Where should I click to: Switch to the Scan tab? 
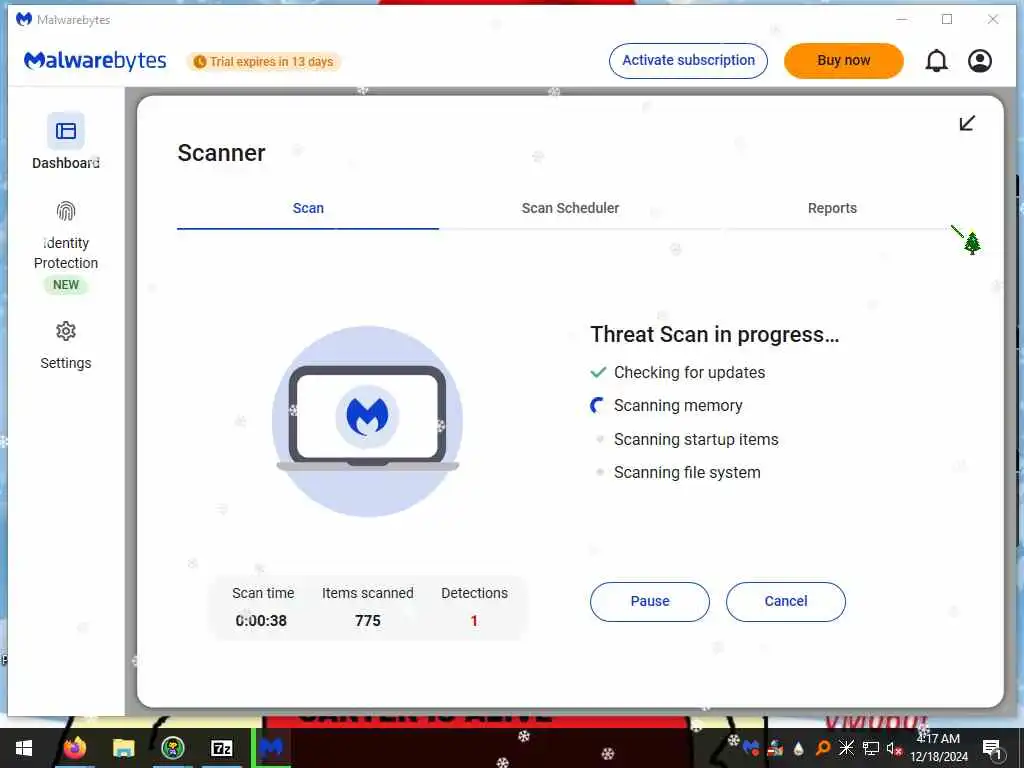coord(308,208)
